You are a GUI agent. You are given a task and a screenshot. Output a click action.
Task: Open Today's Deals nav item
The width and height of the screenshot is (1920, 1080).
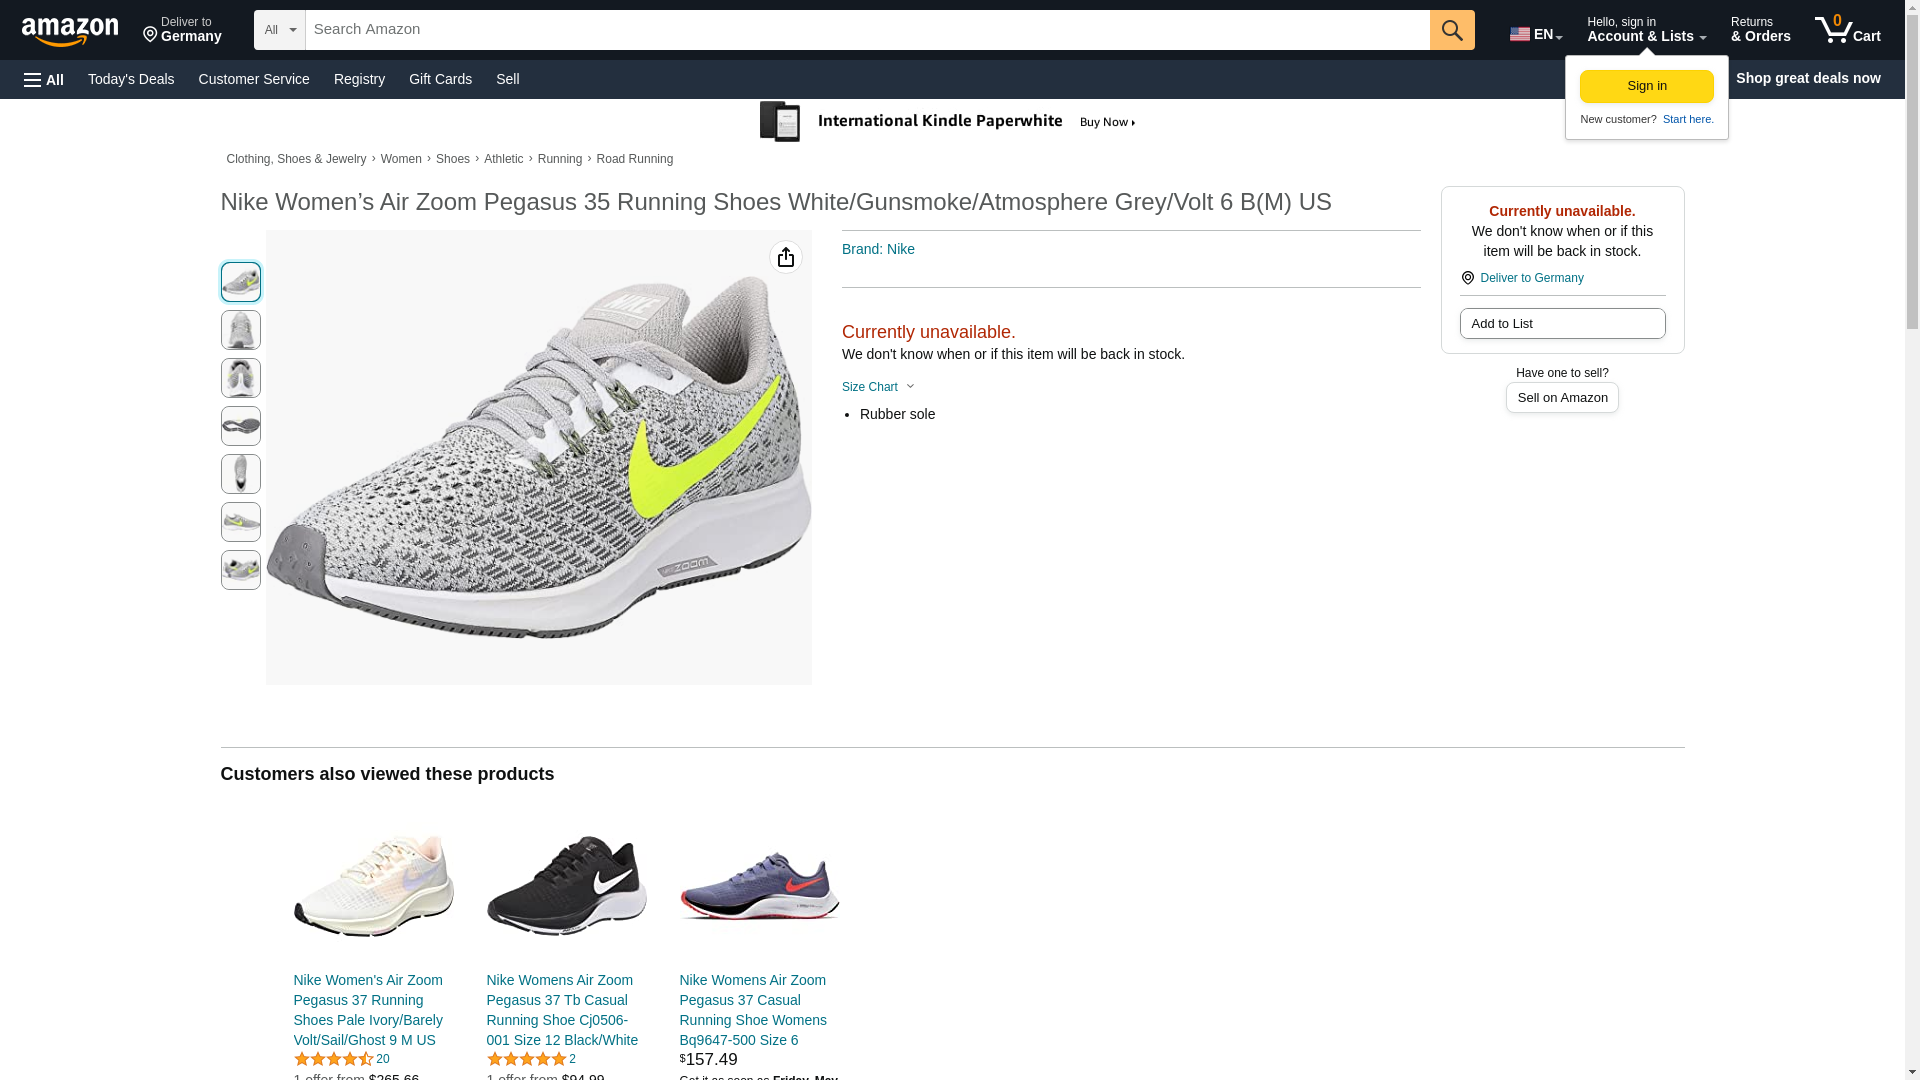pyautogui.click(x=131, y=79)
